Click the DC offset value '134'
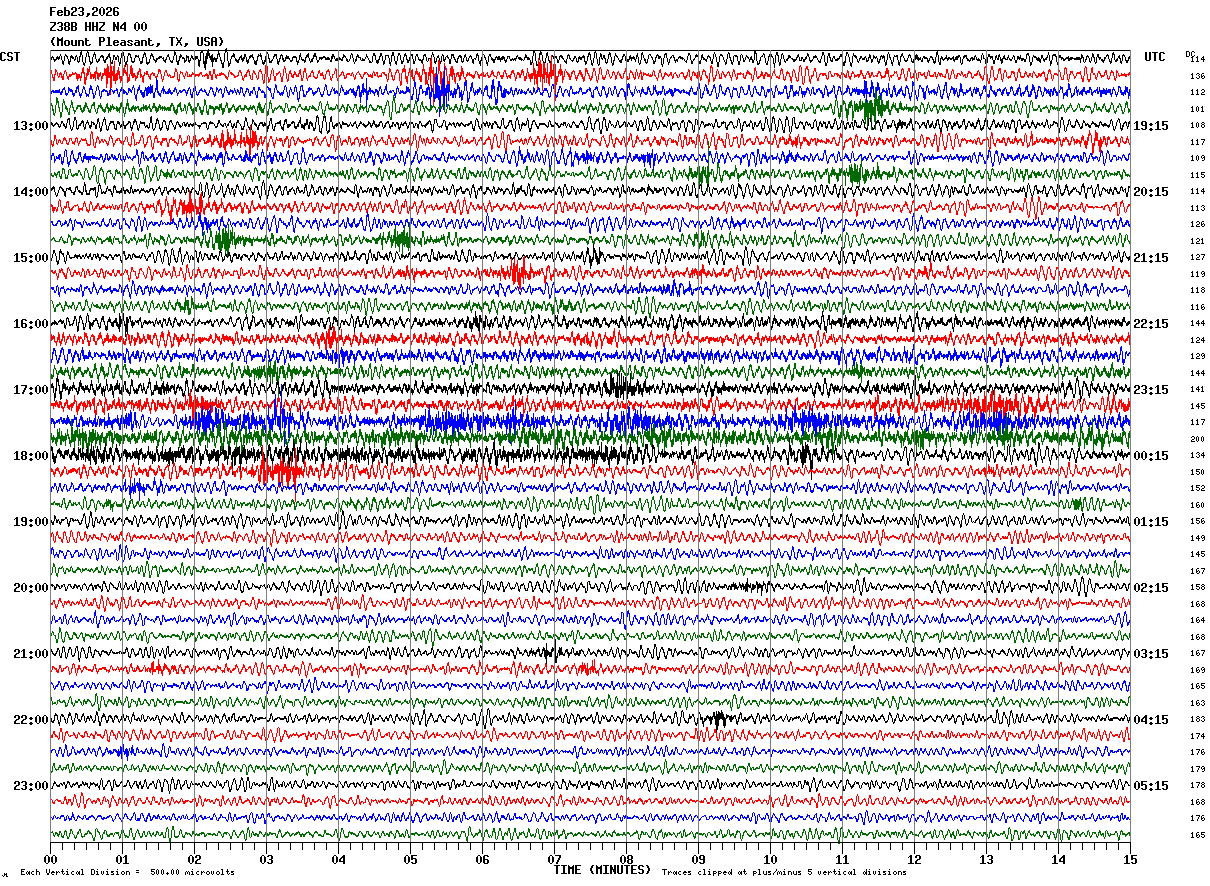Screen dimensions: 1210x886 pyautogui.click(x=1197, y=455)
